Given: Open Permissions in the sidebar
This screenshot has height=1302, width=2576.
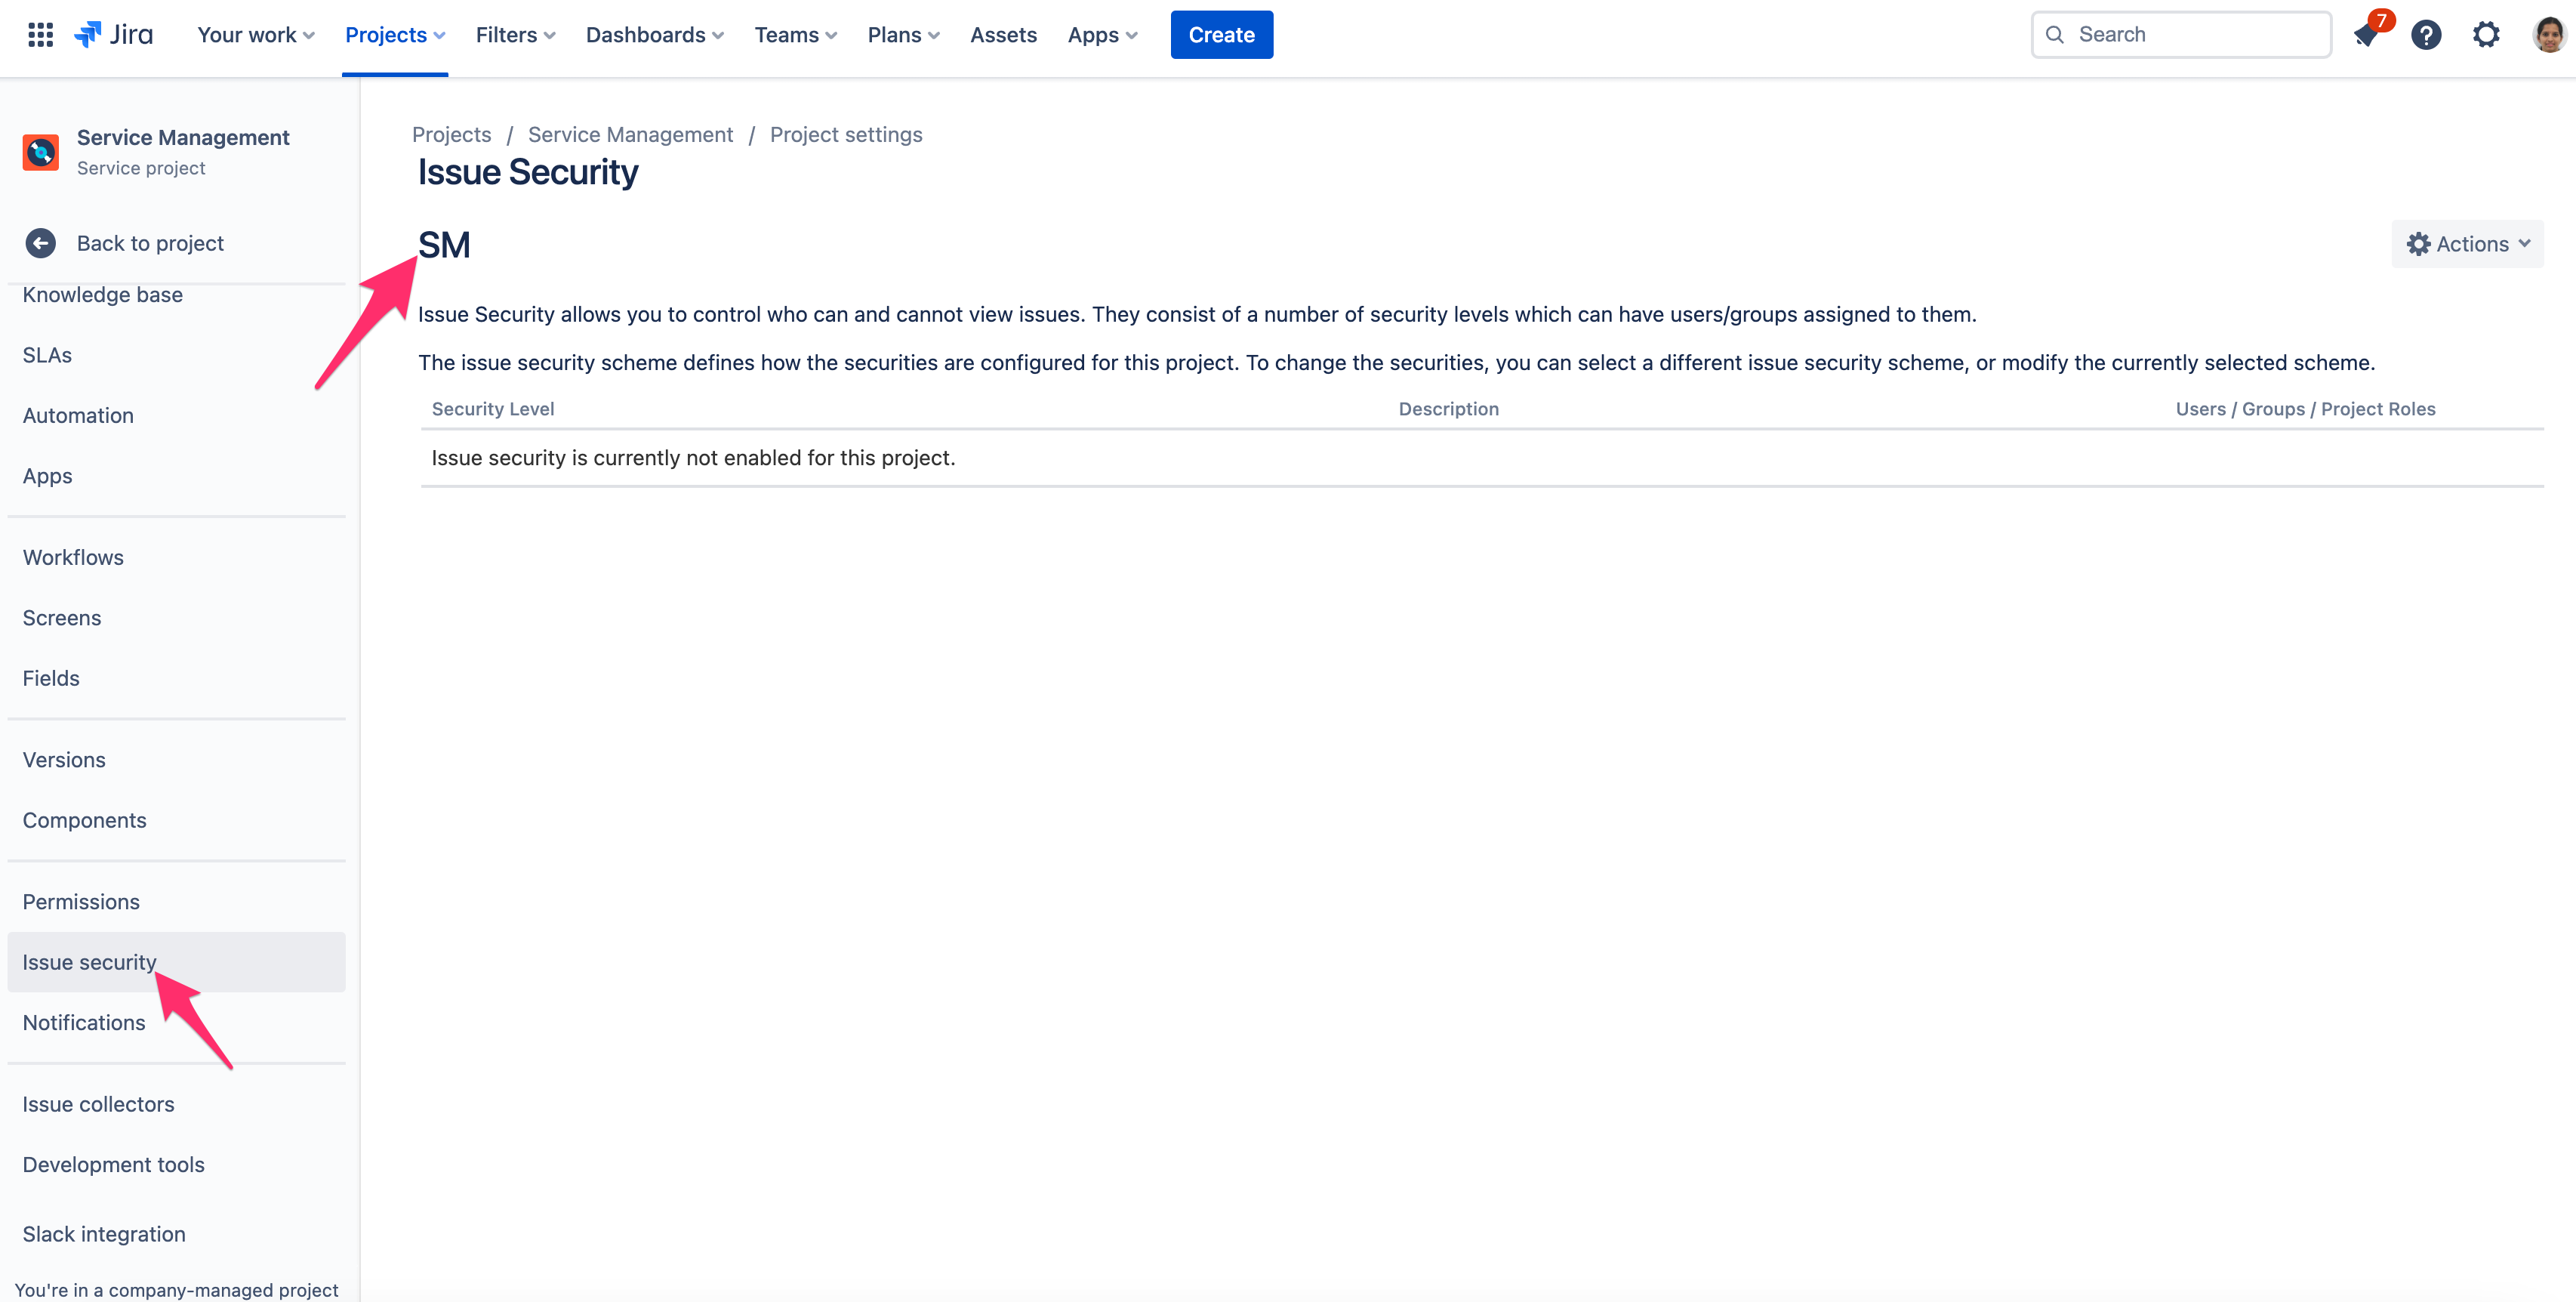Looking at the screenshot, I should tap(81, 901).
